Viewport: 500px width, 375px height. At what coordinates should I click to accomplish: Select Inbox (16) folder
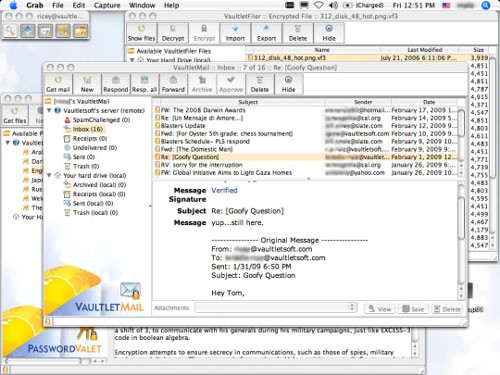pos(84,129)
